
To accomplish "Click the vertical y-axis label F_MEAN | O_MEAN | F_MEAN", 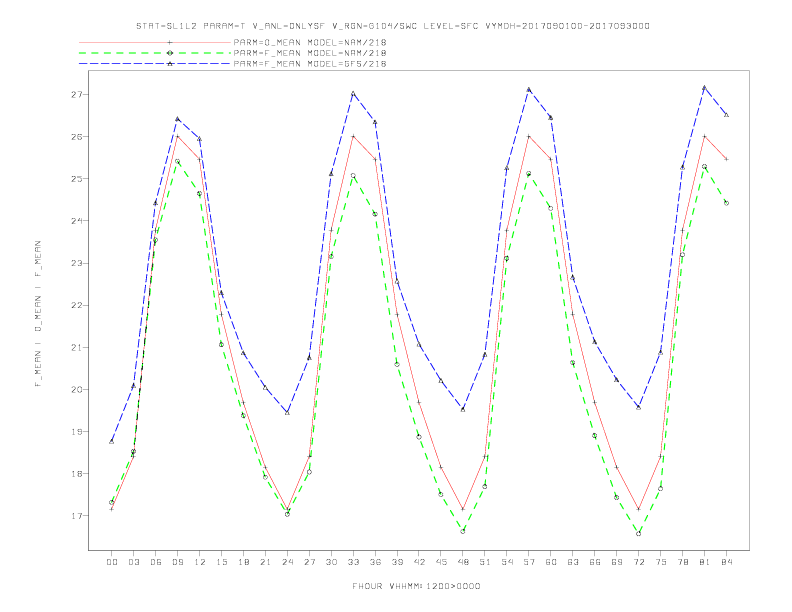I will click(38, 314).
